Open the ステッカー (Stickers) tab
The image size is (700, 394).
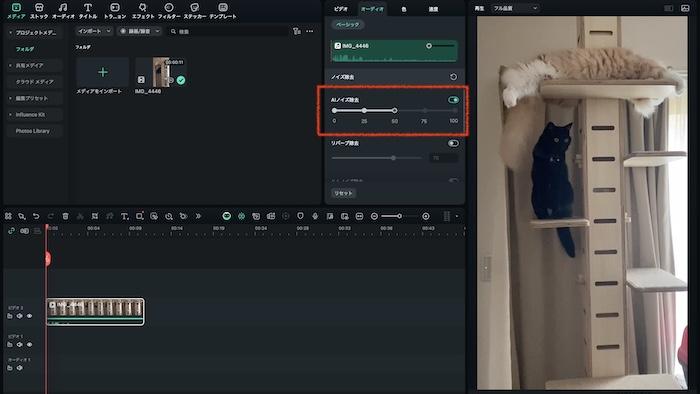pyautogui.click(x=195, y=11)
